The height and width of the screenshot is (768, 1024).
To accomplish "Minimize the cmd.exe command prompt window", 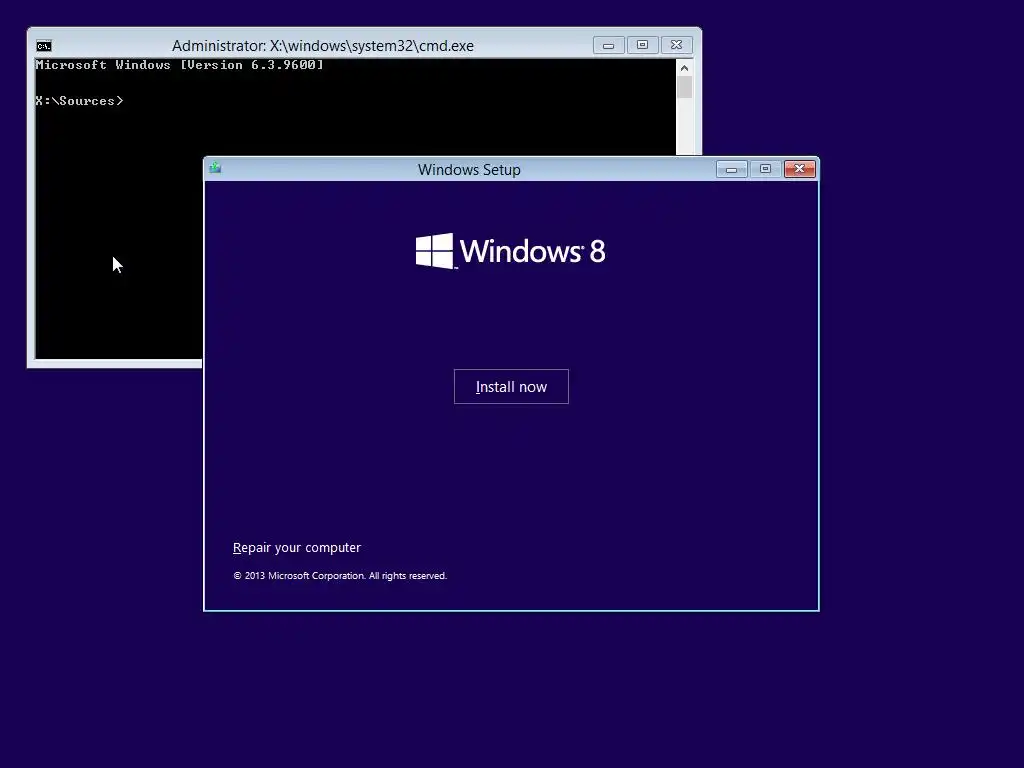I will [609, 45].
